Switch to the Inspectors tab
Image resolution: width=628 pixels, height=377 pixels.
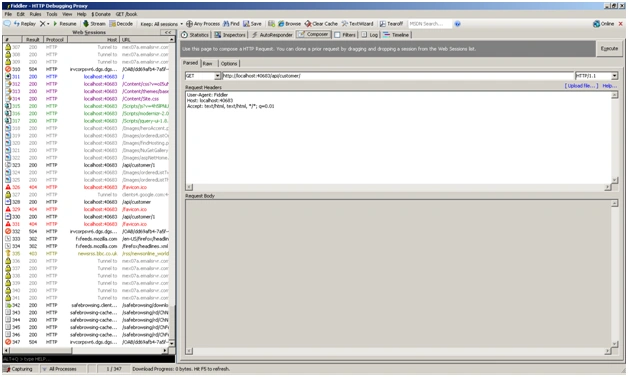coord(230,35)
